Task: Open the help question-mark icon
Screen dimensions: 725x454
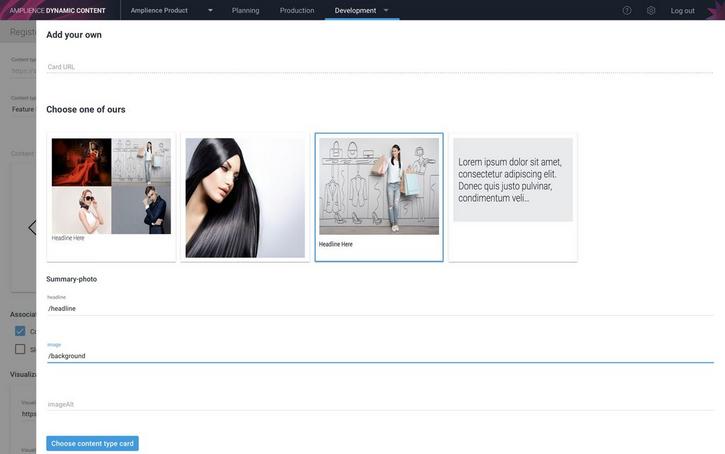Action: tap(627, 10)
